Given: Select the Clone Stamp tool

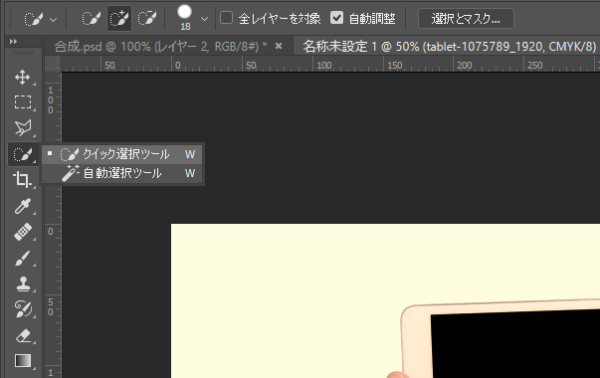Looking at the screenshot, I should pos(23,284).
